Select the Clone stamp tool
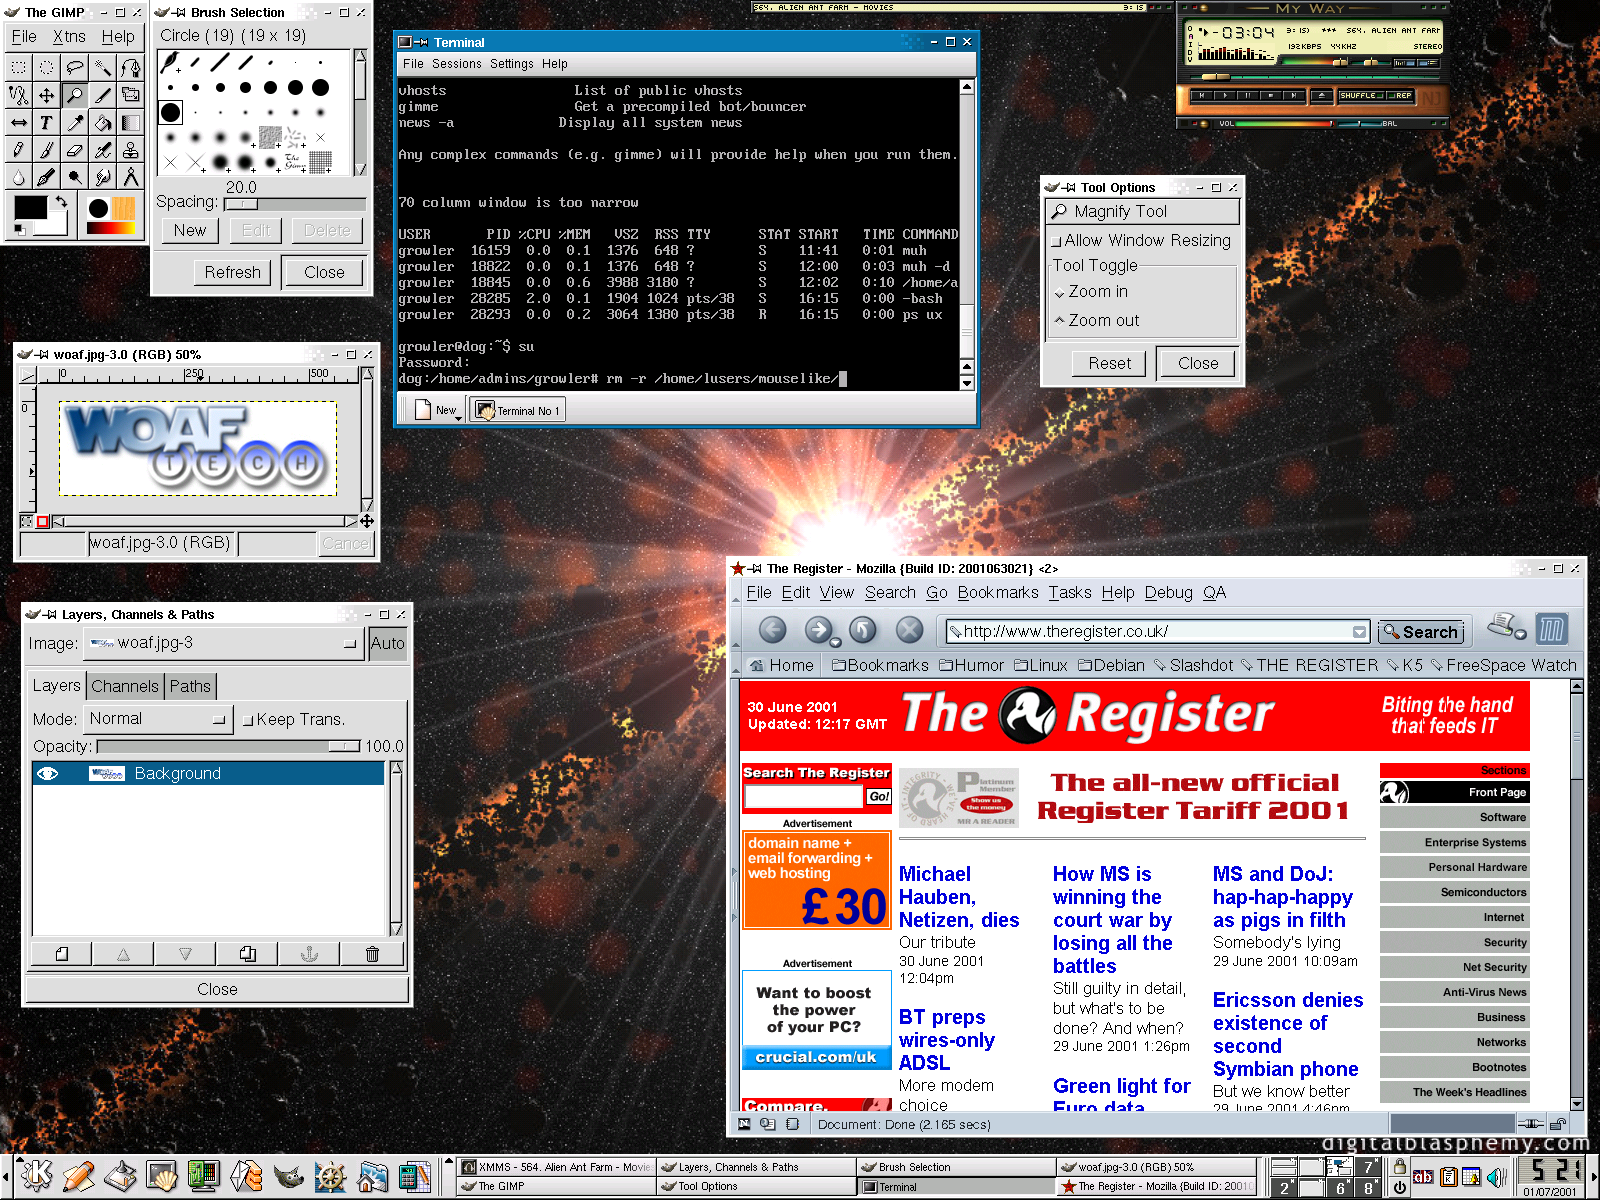This screenshot has width=1600, height=1200. (x=130, y=149)
